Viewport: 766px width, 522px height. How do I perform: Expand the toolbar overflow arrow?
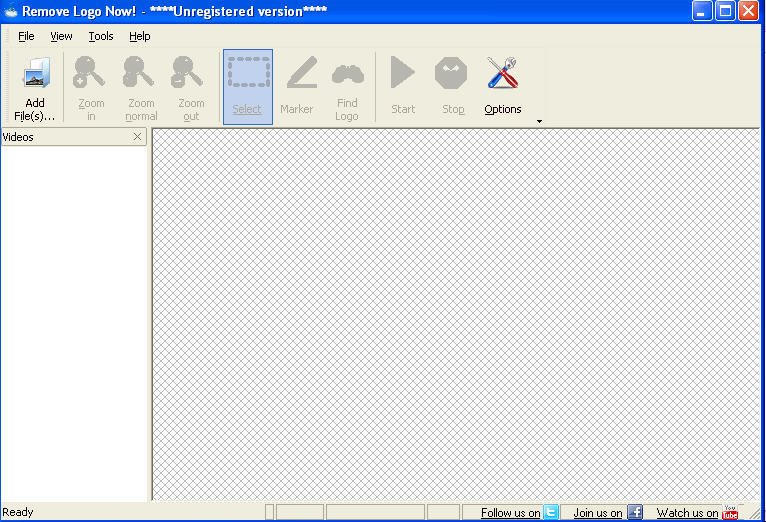click(x=539, y=121)
